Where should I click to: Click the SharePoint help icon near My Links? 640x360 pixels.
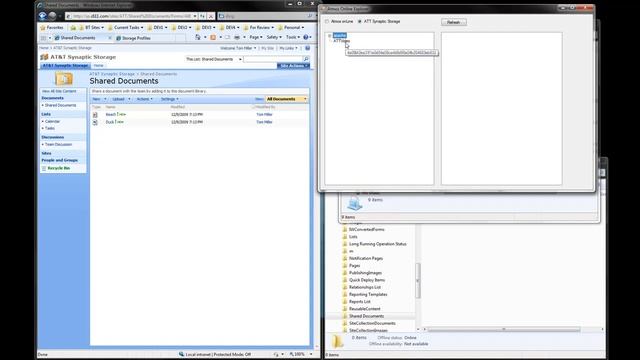click(x=307, y=48)
